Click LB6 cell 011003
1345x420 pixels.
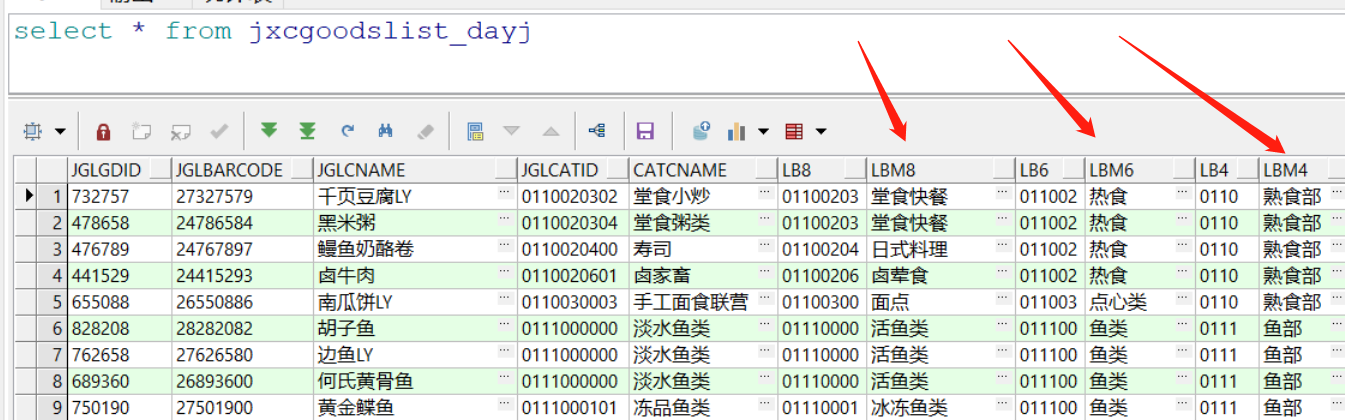1050,301
